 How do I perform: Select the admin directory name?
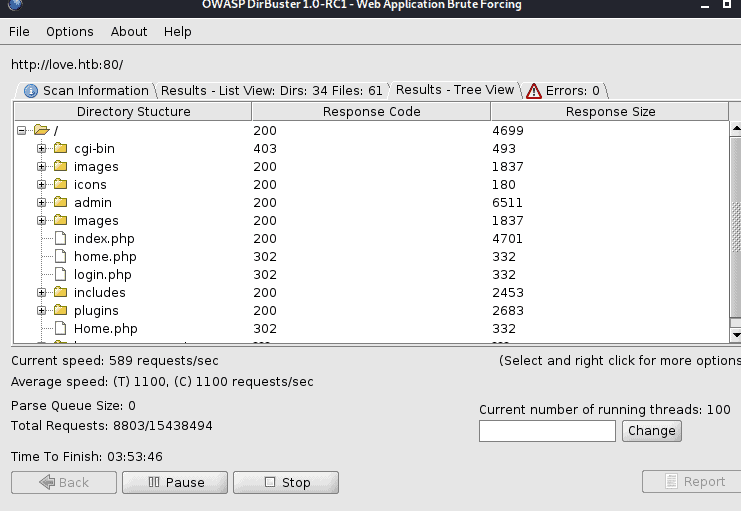[x=93, y=202]
